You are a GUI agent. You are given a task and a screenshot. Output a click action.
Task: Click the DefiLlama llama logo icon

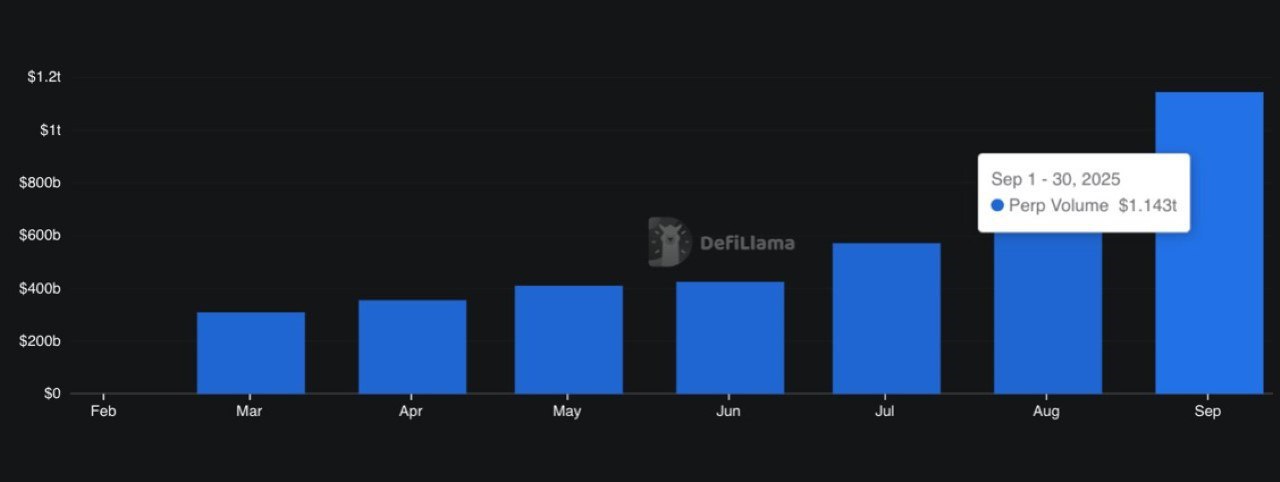669,242
